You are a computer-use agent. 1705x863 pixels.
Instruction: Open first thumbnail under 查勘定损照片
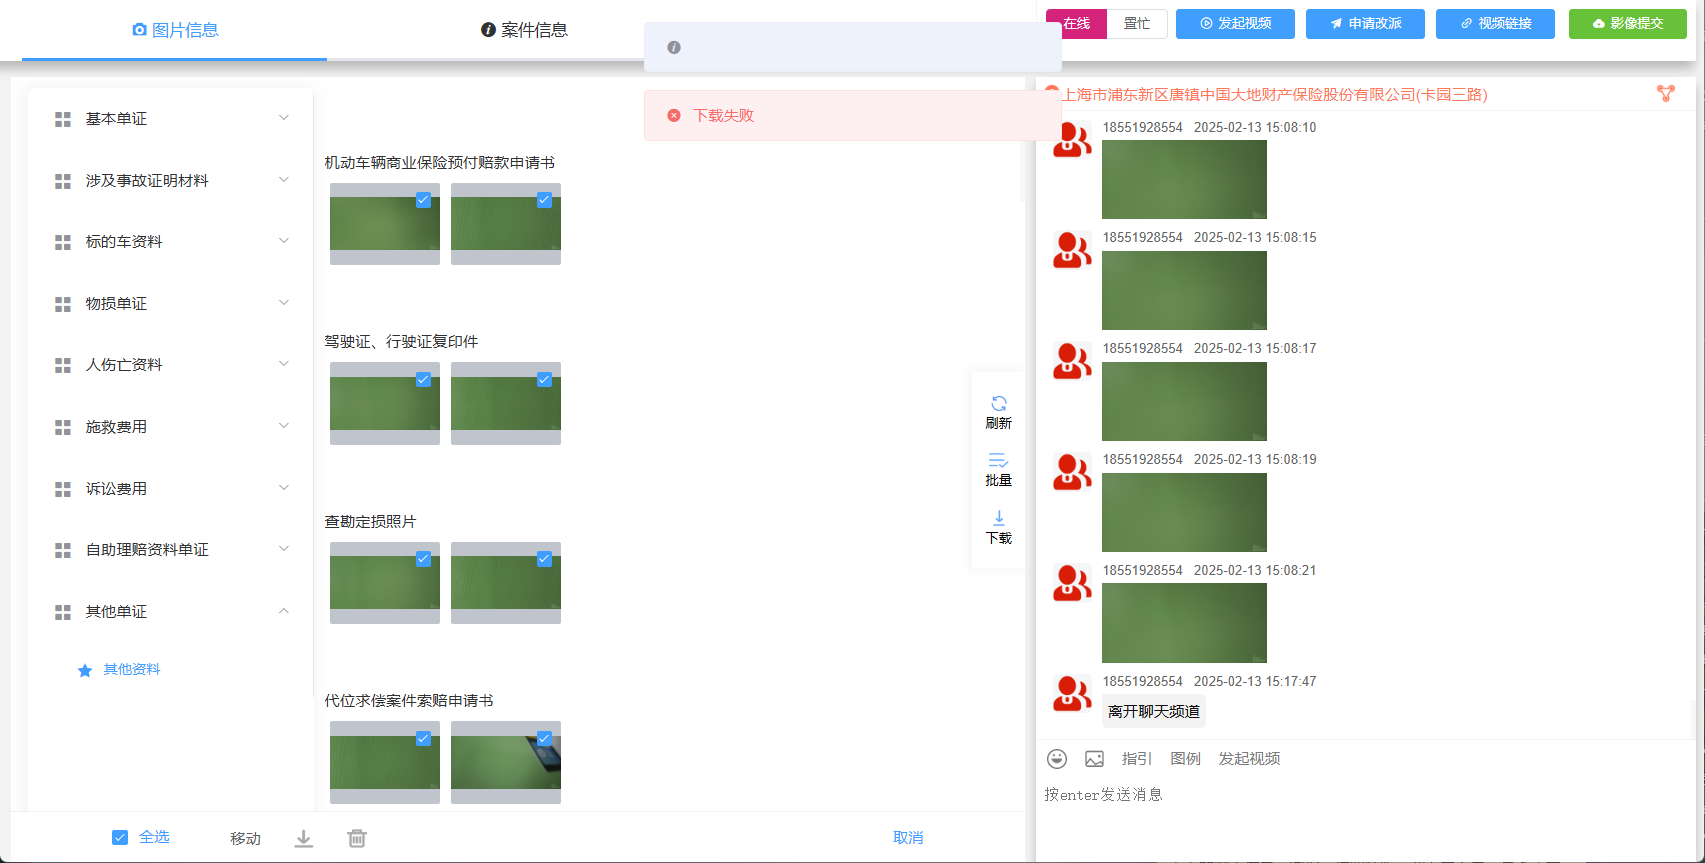[x=385, y=583]
